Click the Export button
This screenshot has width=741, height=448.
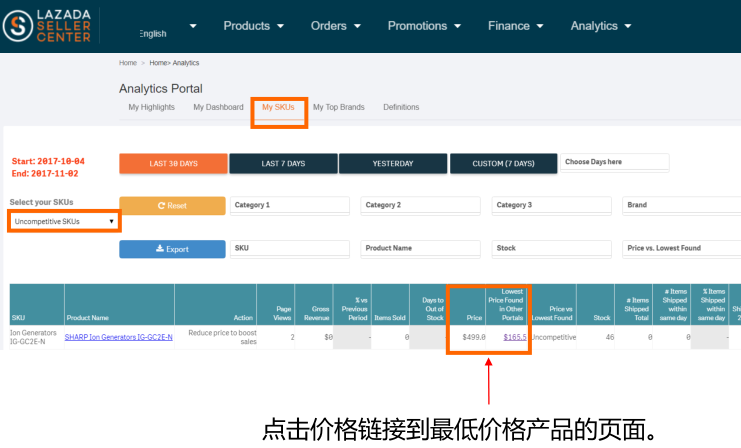(172, 249)
